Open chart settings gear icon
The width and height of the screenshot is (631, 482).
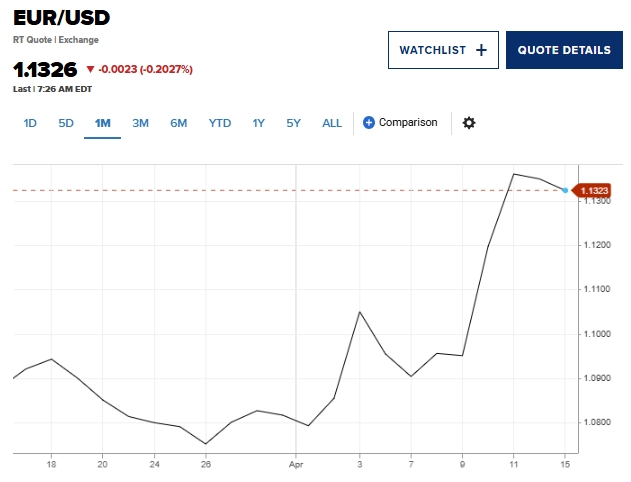pyautogui.click(x=469, y=123)
